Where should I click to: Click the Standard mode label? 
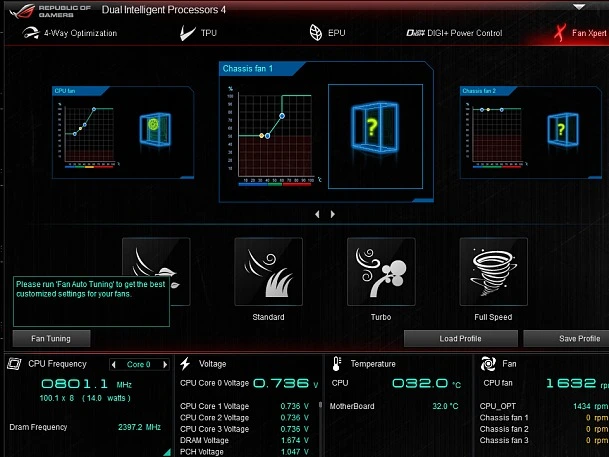pos(268,317)
